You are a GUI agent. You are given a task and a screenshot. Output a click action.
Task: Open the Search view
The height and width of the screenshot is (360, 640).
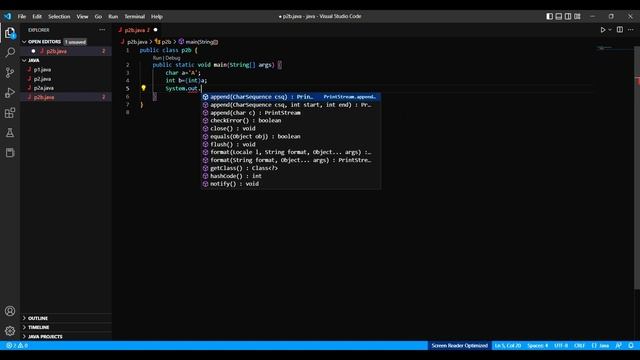[10, 52]
